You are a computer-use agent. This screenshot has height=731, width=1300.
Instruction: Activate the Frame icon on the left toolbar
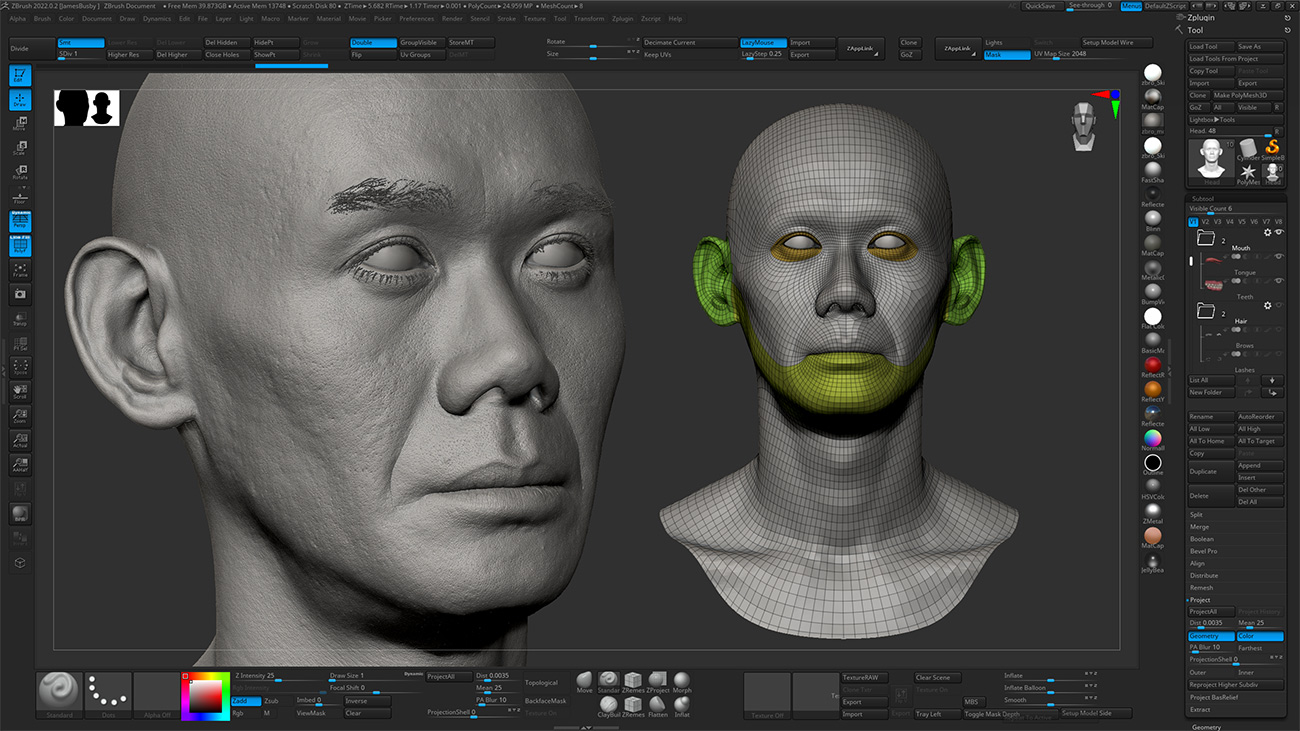pos(20,270)
